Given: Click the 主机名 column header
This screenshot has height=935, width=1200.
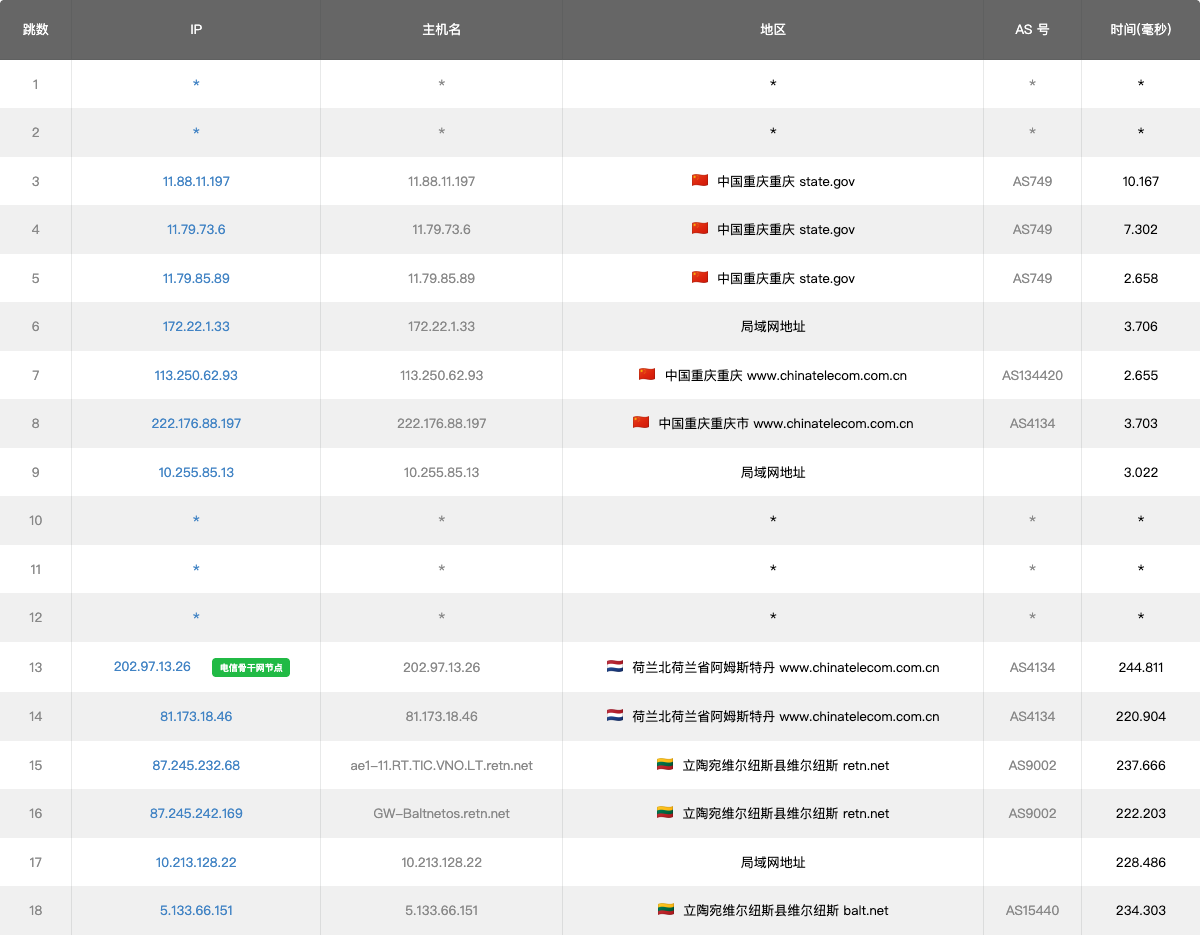Looking at the screenshot, I should point(441,30).
